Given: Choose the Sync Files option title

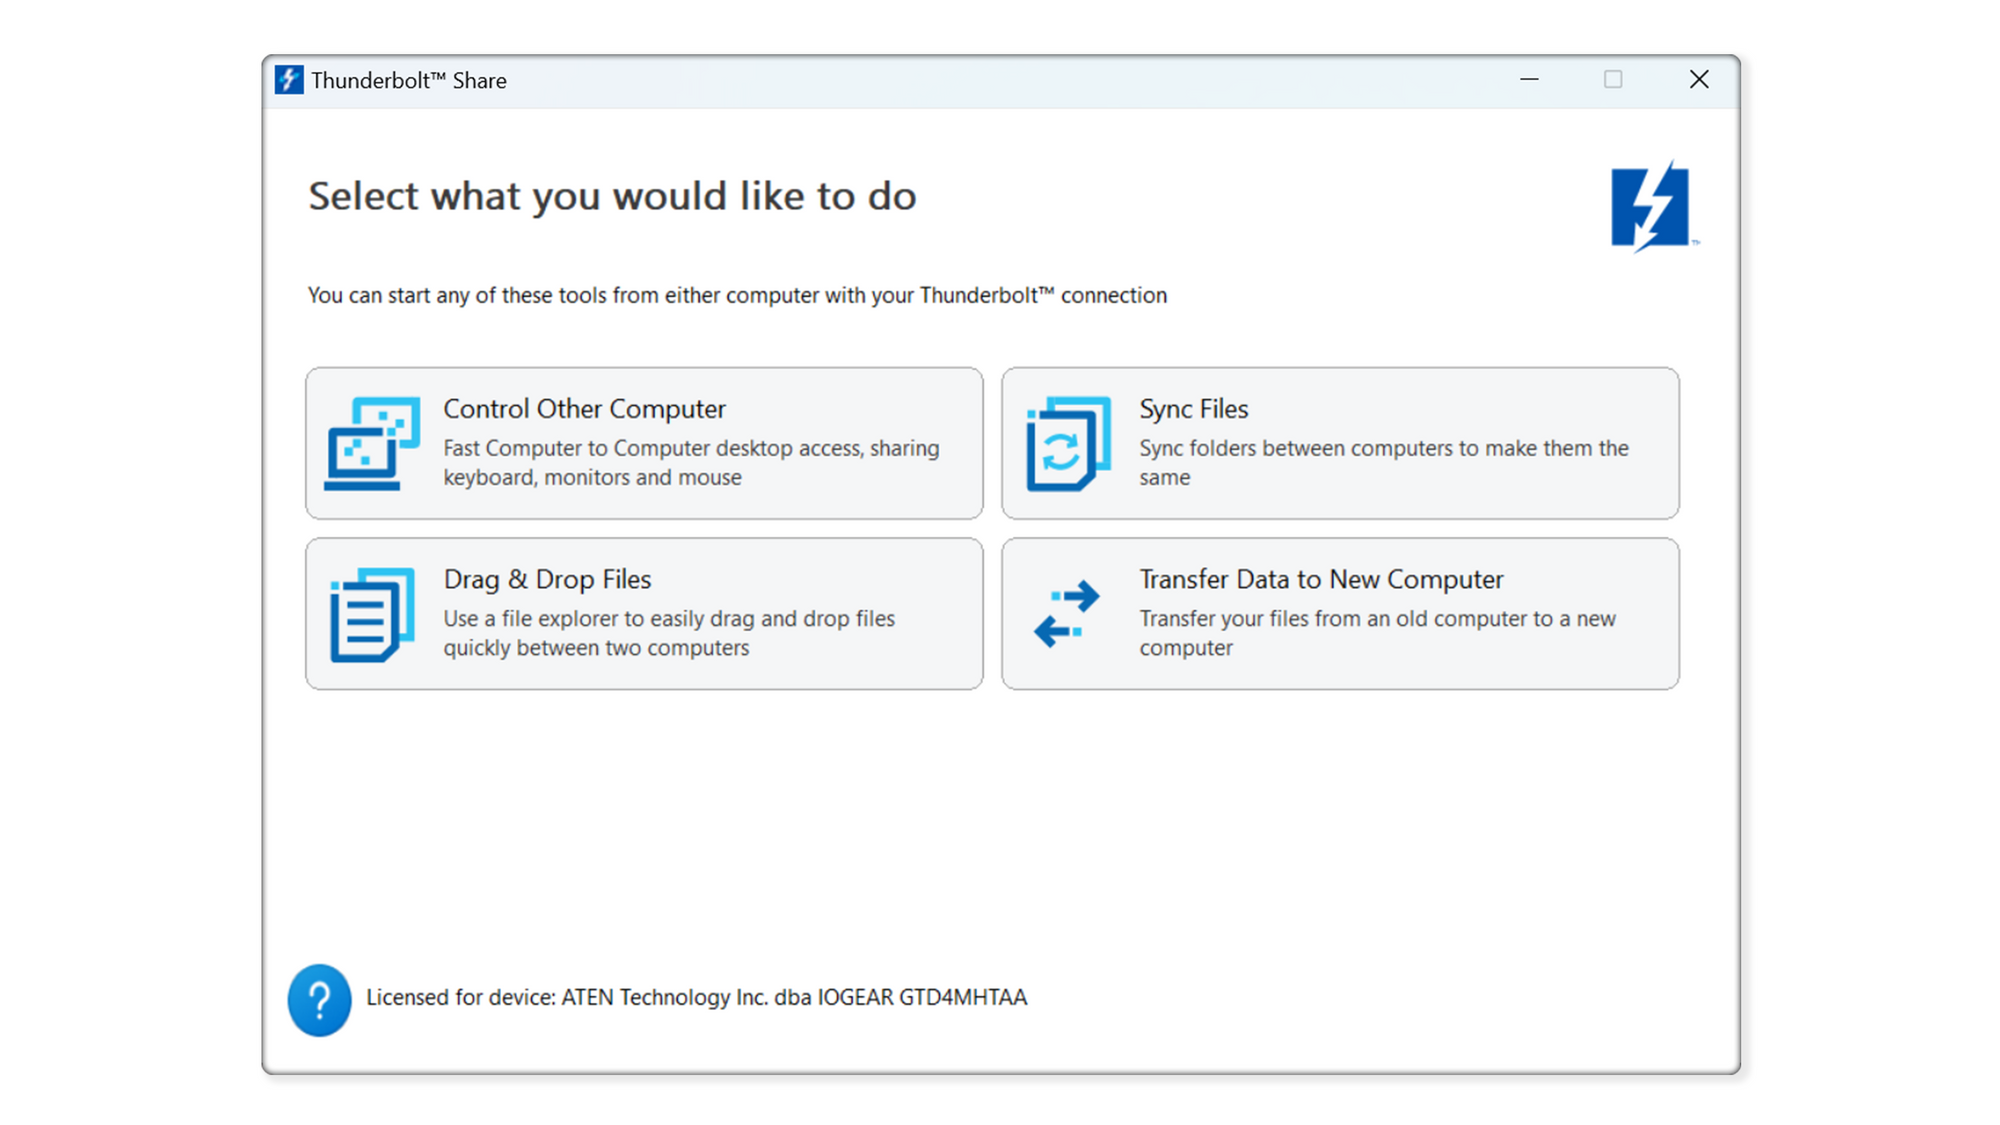Looking at the screenshot, I should click(x=1193, y=409).
